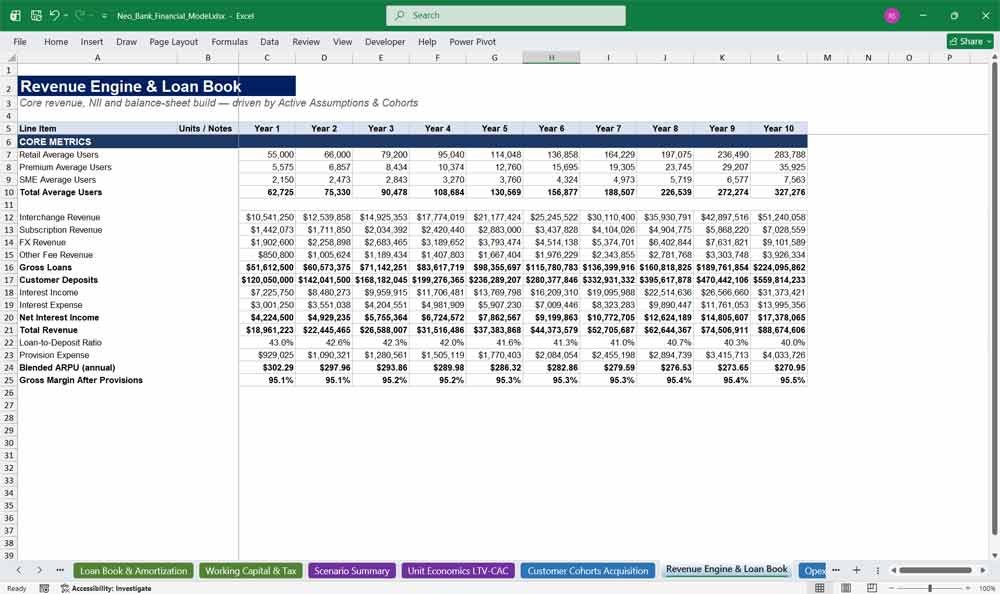Open Scenario Summary sheet tab
The width and height of the screenshot is (1000, 594).
click(x=351, y=570)
